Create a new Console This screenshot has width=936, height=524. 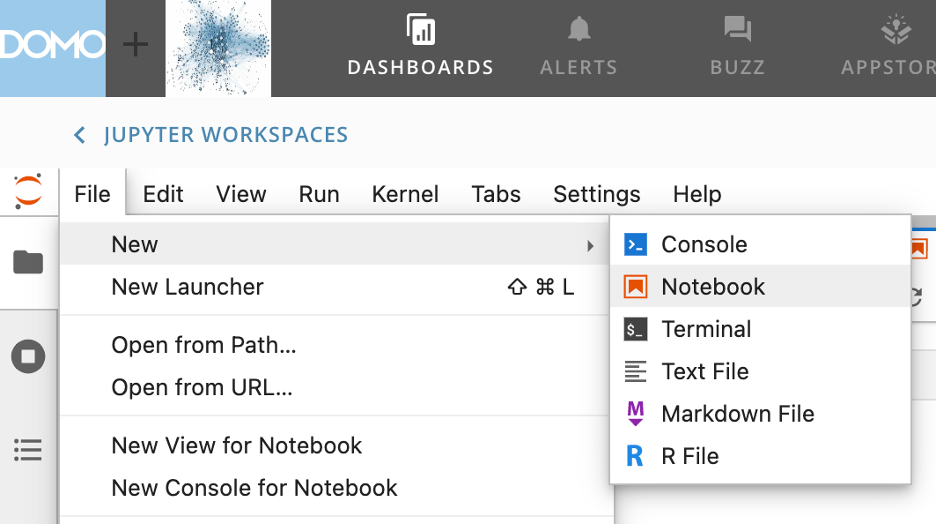coord(760,244)
